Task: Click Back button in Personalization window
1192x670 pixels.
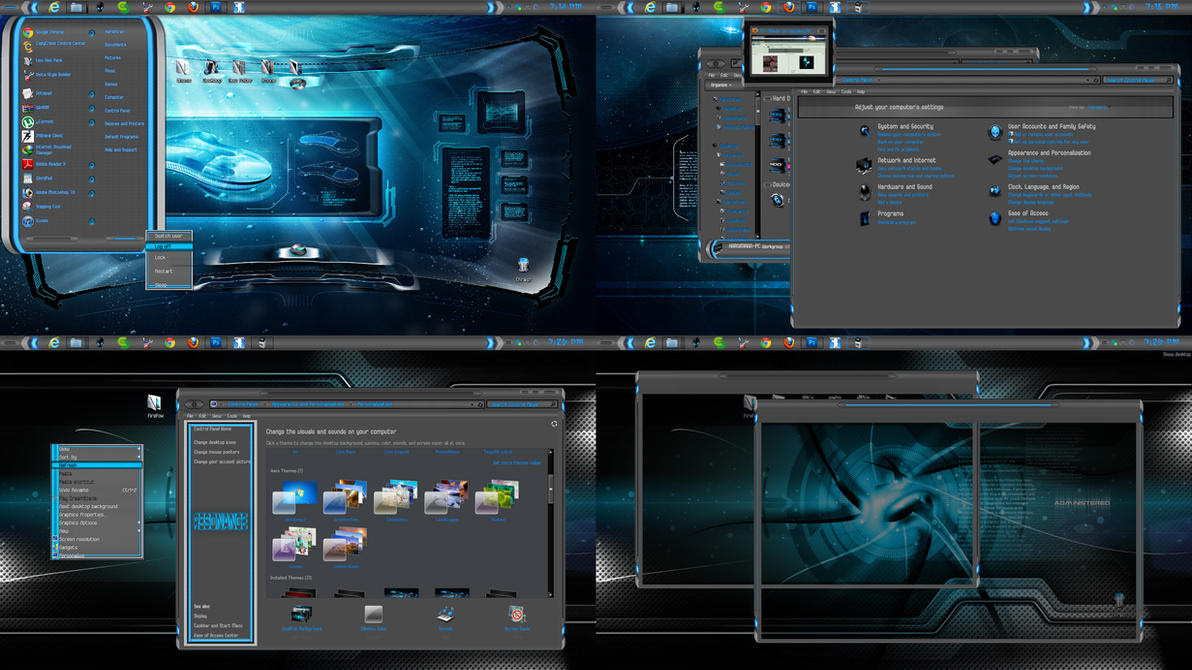Action: [x=190, y=404]
